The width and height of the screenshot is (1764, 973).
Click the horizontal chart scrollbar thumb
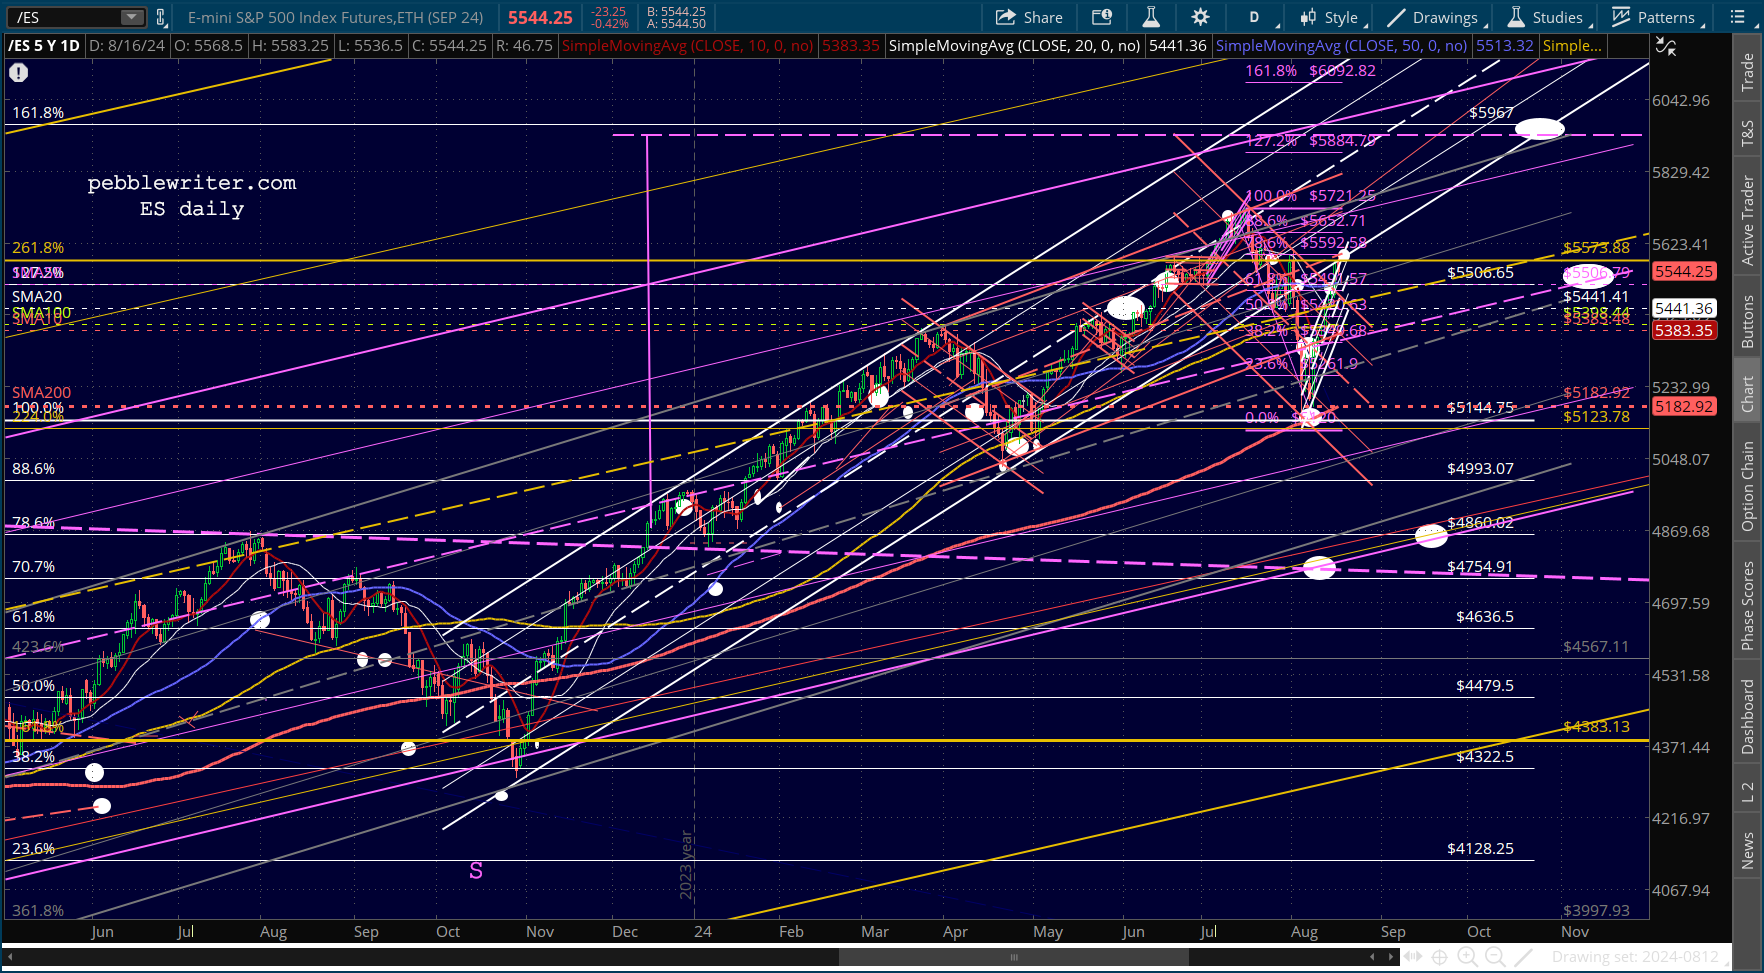pyautogui.click(x=1014, y=957)
